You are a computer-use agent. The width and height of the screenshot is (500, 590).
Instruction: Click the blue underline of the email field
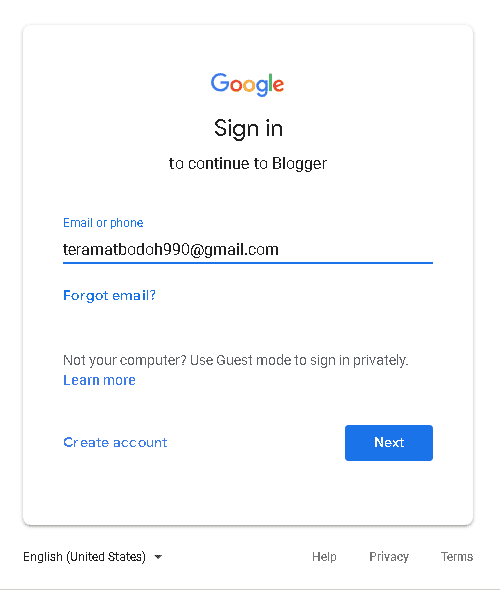coord(248,263)
